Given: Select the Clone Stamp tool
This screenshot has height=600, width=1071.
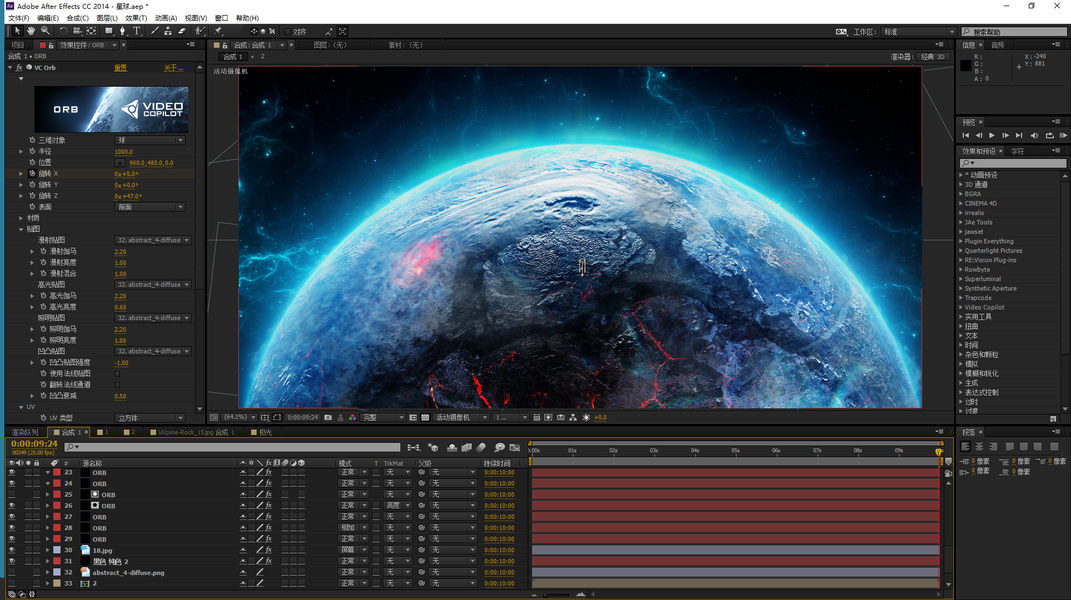Looking at the screenshot, I should pos(167,31).
